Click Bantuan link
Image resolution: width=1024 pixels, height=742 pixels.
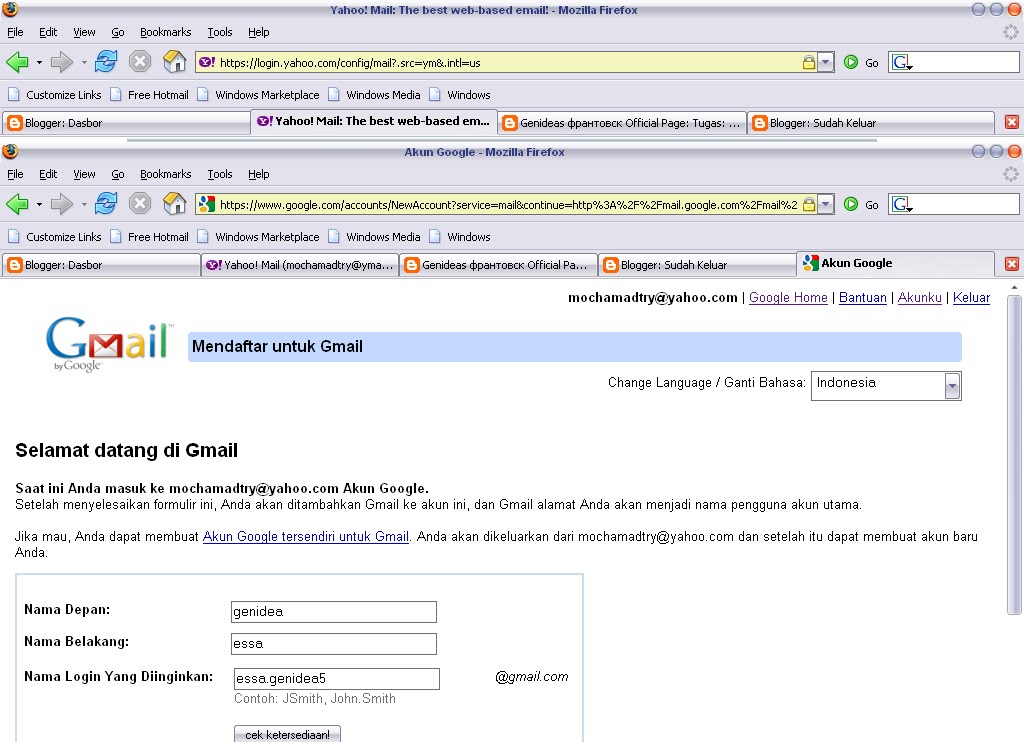[863, 297]
